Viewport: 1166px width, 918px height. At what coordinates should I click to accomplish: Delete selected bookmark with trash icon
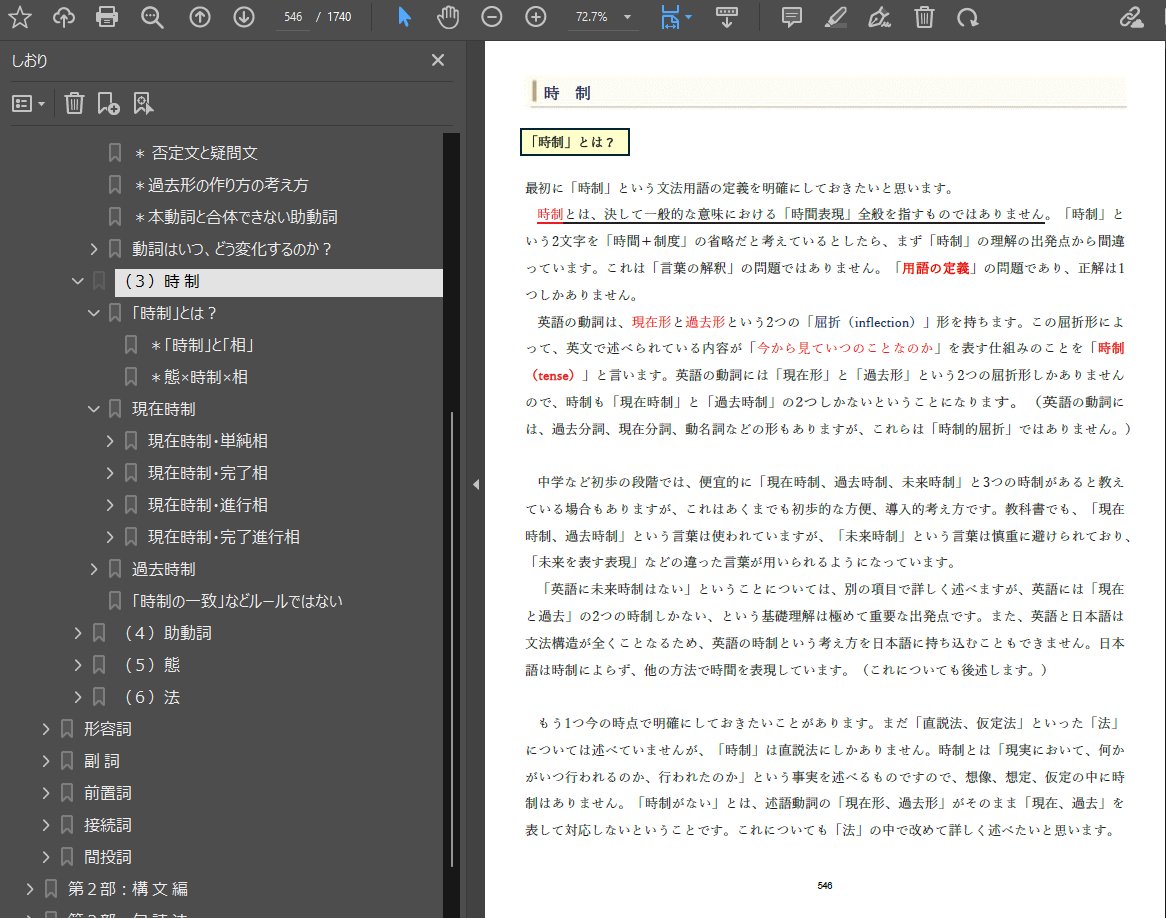pyautogui.click(x=74, y=103)
